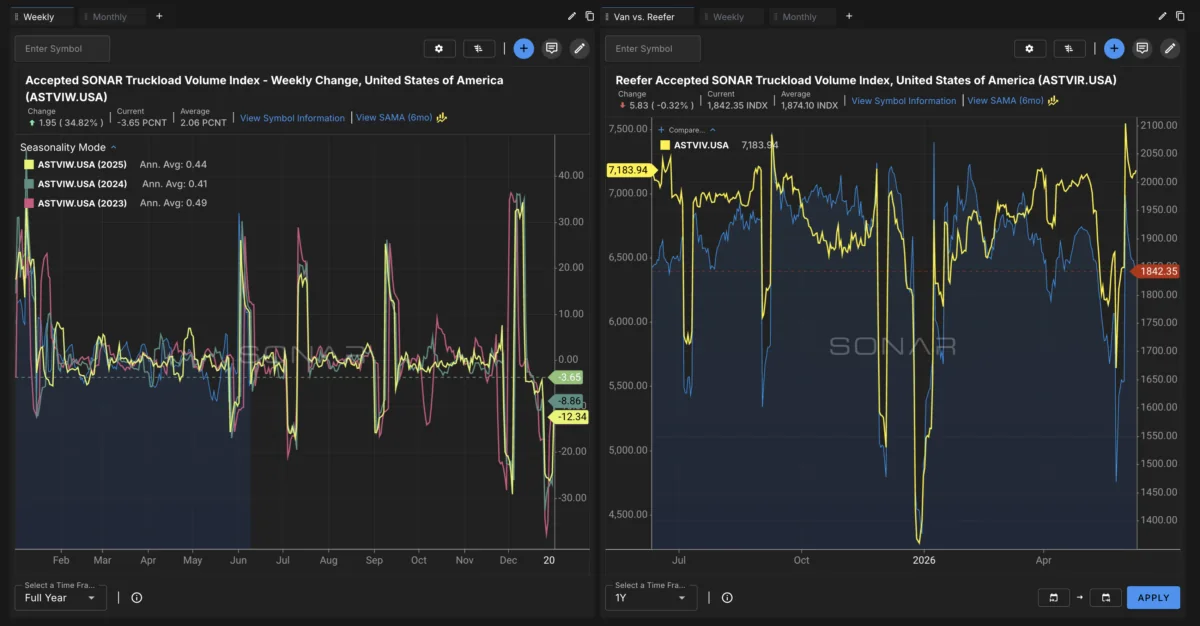Viewport: 1200px width, 626px height.
Task: Toggle ASTVIV.USA compare series label
Action: coord(701,146)
